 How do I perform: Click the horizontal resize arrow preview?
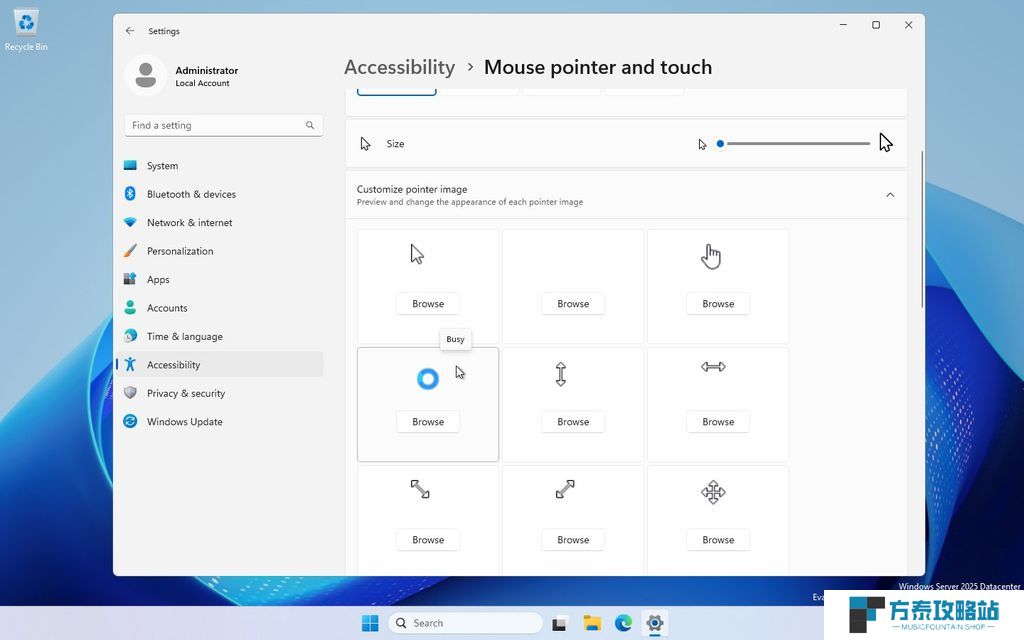point(713,367)
